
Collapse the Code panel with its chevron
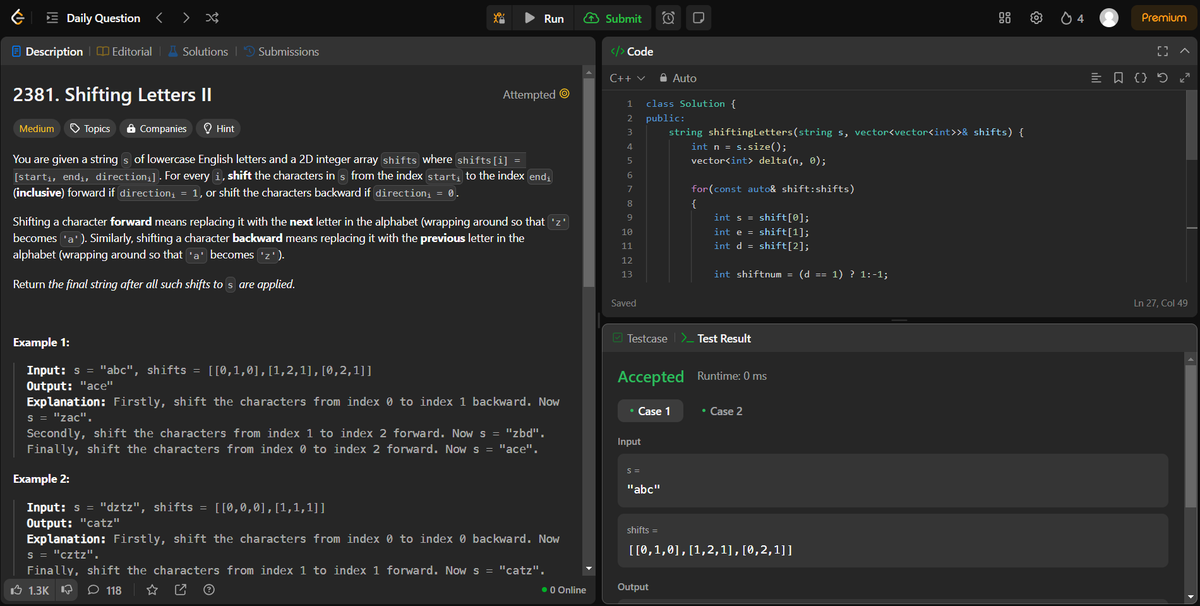[x=1184, y=50]
